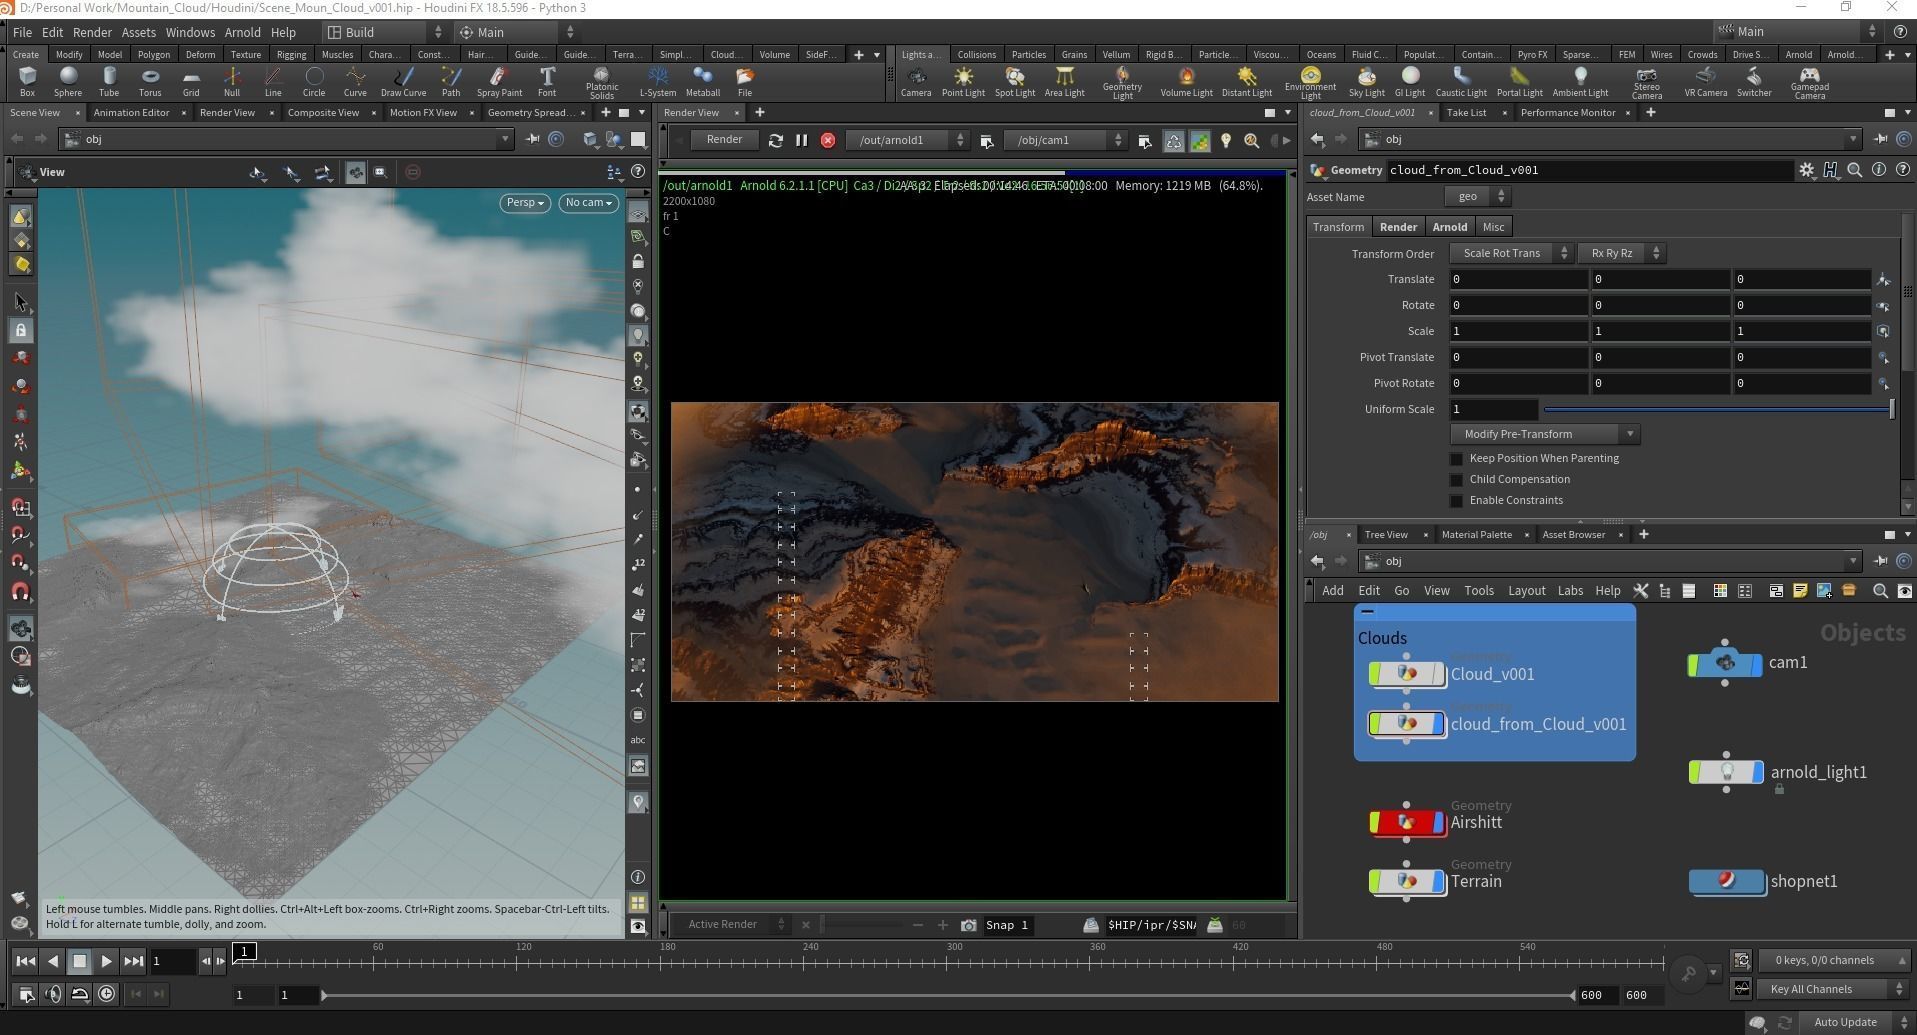Toggle display flag on cam1 node

(x=1757, y=663)
